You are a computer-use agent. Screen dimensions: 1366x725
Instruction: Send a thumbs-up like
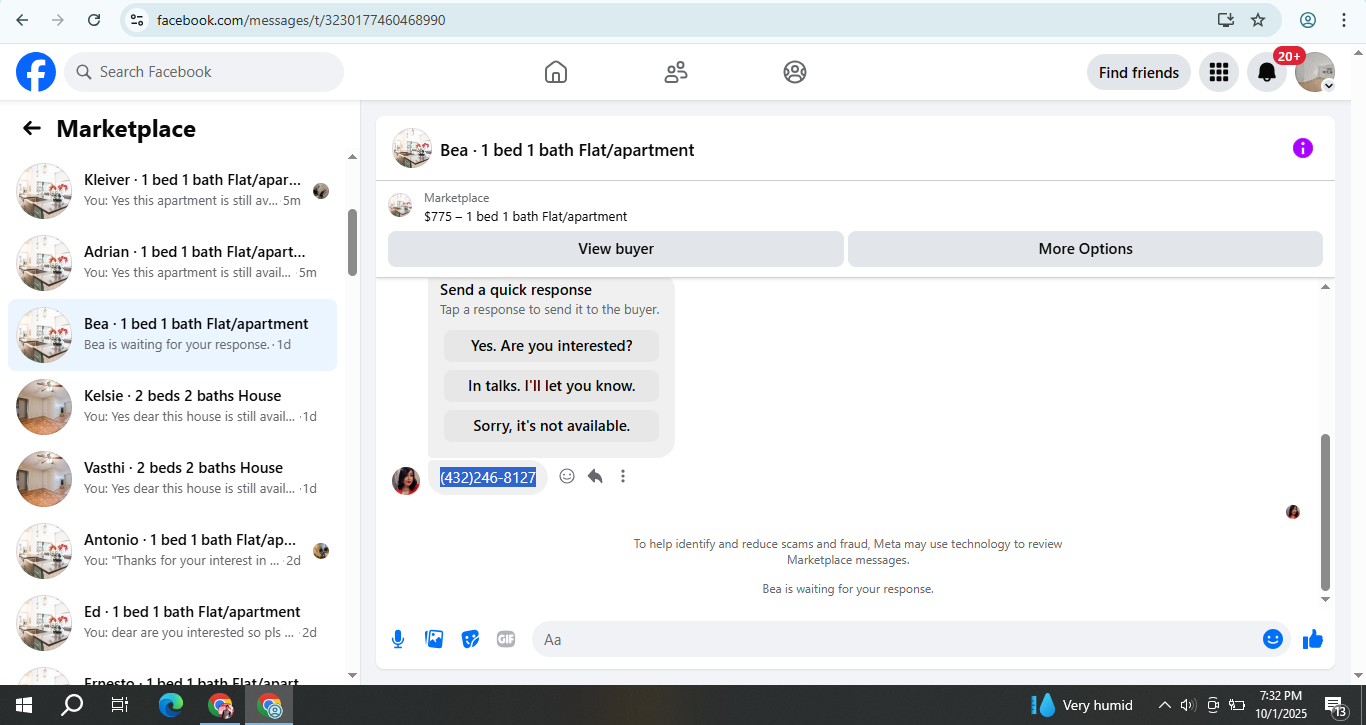point(1313,639)
